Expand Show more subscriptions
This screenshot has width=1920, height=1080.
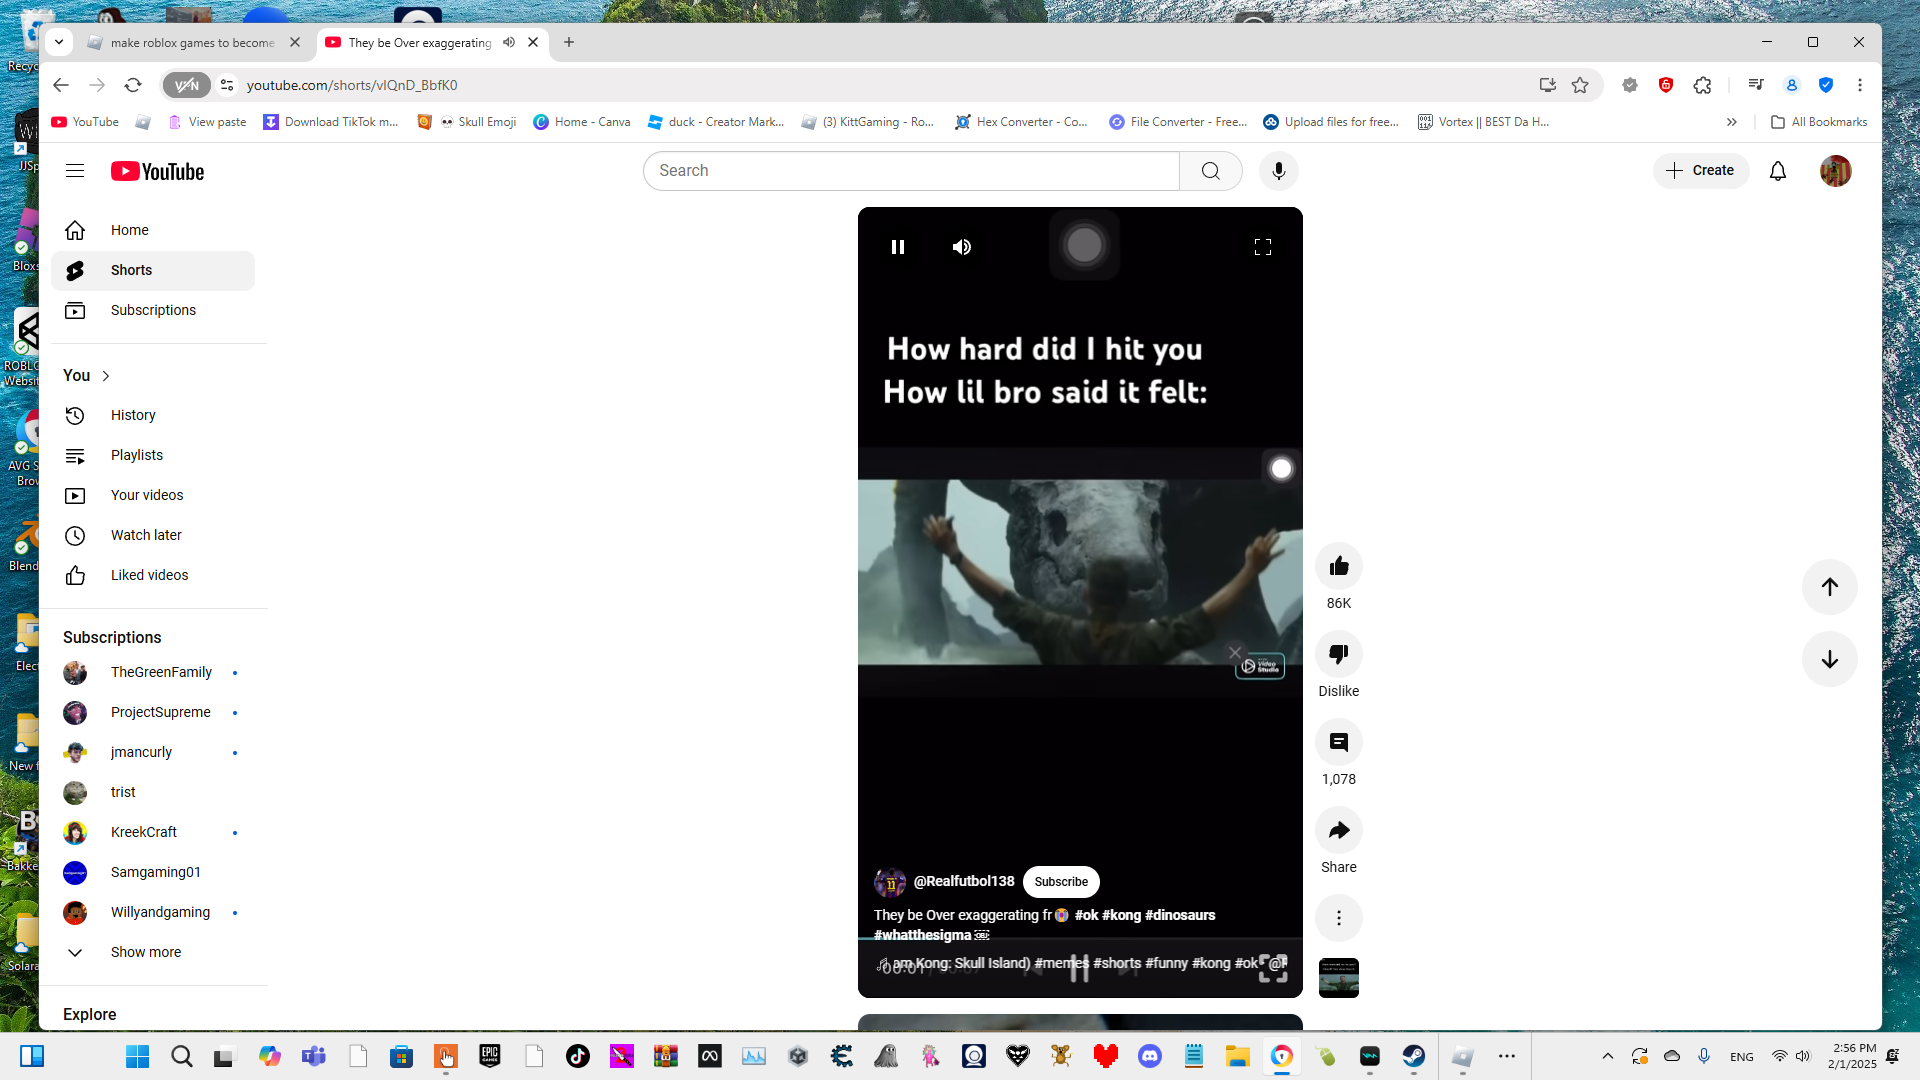145,952
